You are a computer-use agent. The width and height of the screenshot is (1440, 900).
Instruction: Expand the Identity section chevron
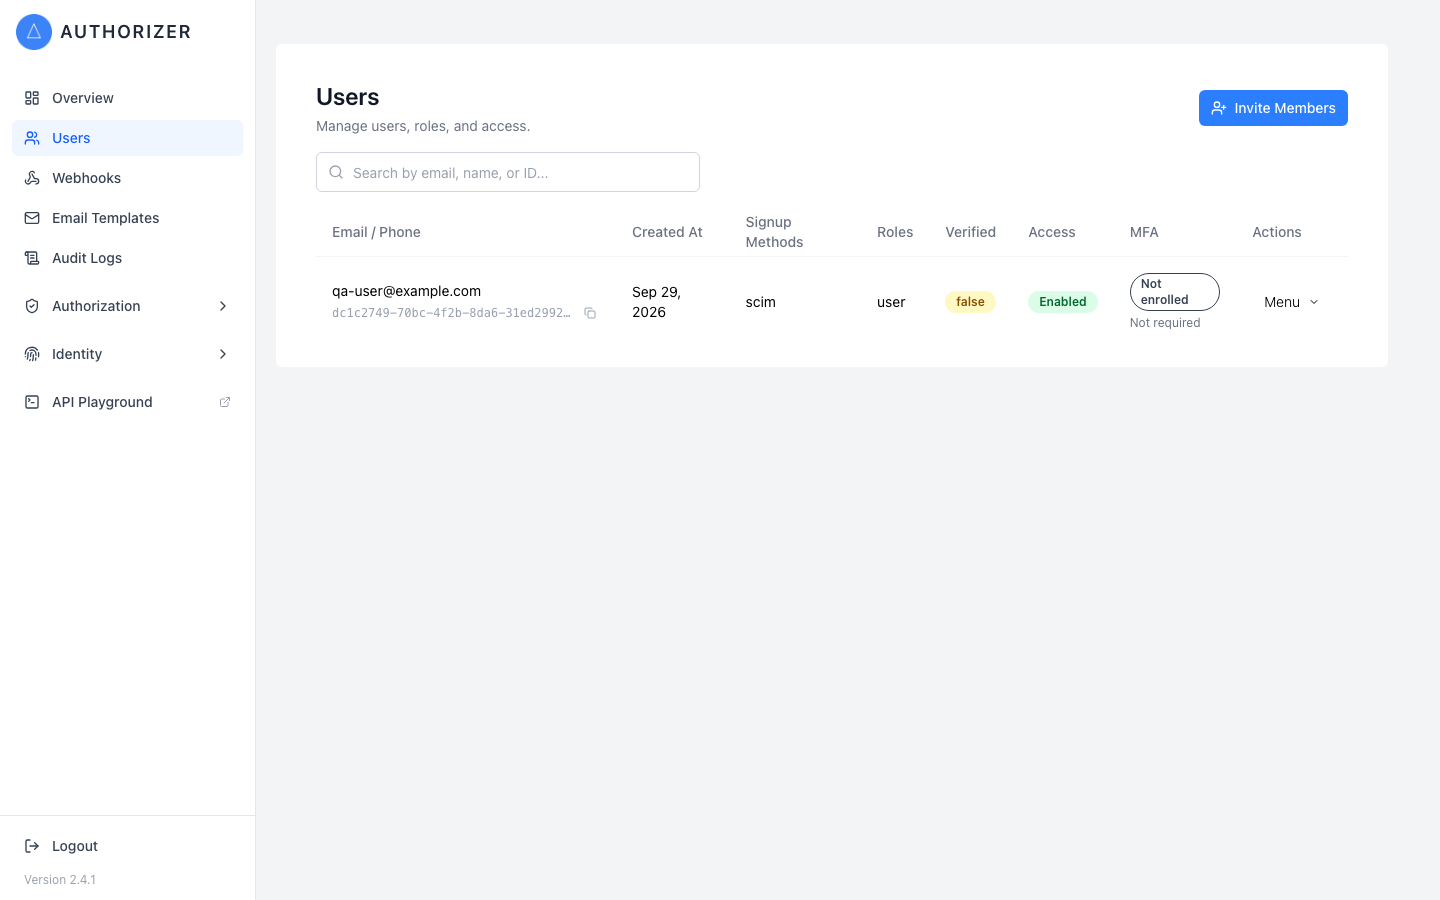tap(223, 354)
